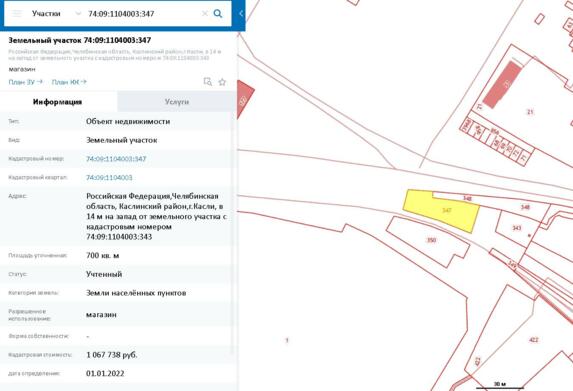Open the Участки search type dropdown
This screenshot has width=573, height=391.
click(x=56, y=14)
